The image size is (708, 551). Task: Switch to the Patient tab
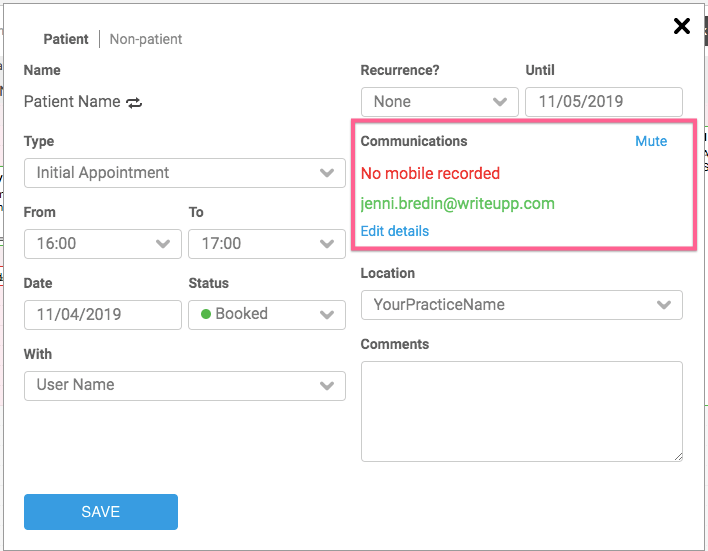tap(66, 39)
